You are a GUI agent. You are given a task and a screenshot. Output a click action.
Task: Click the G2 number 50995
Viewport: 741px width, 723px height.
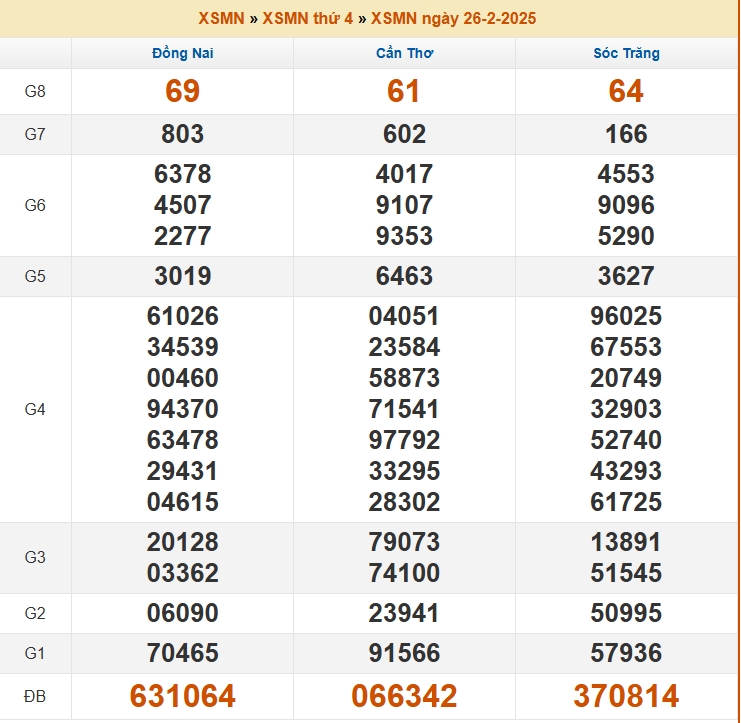pyautogui.click(x=626, y=613)
